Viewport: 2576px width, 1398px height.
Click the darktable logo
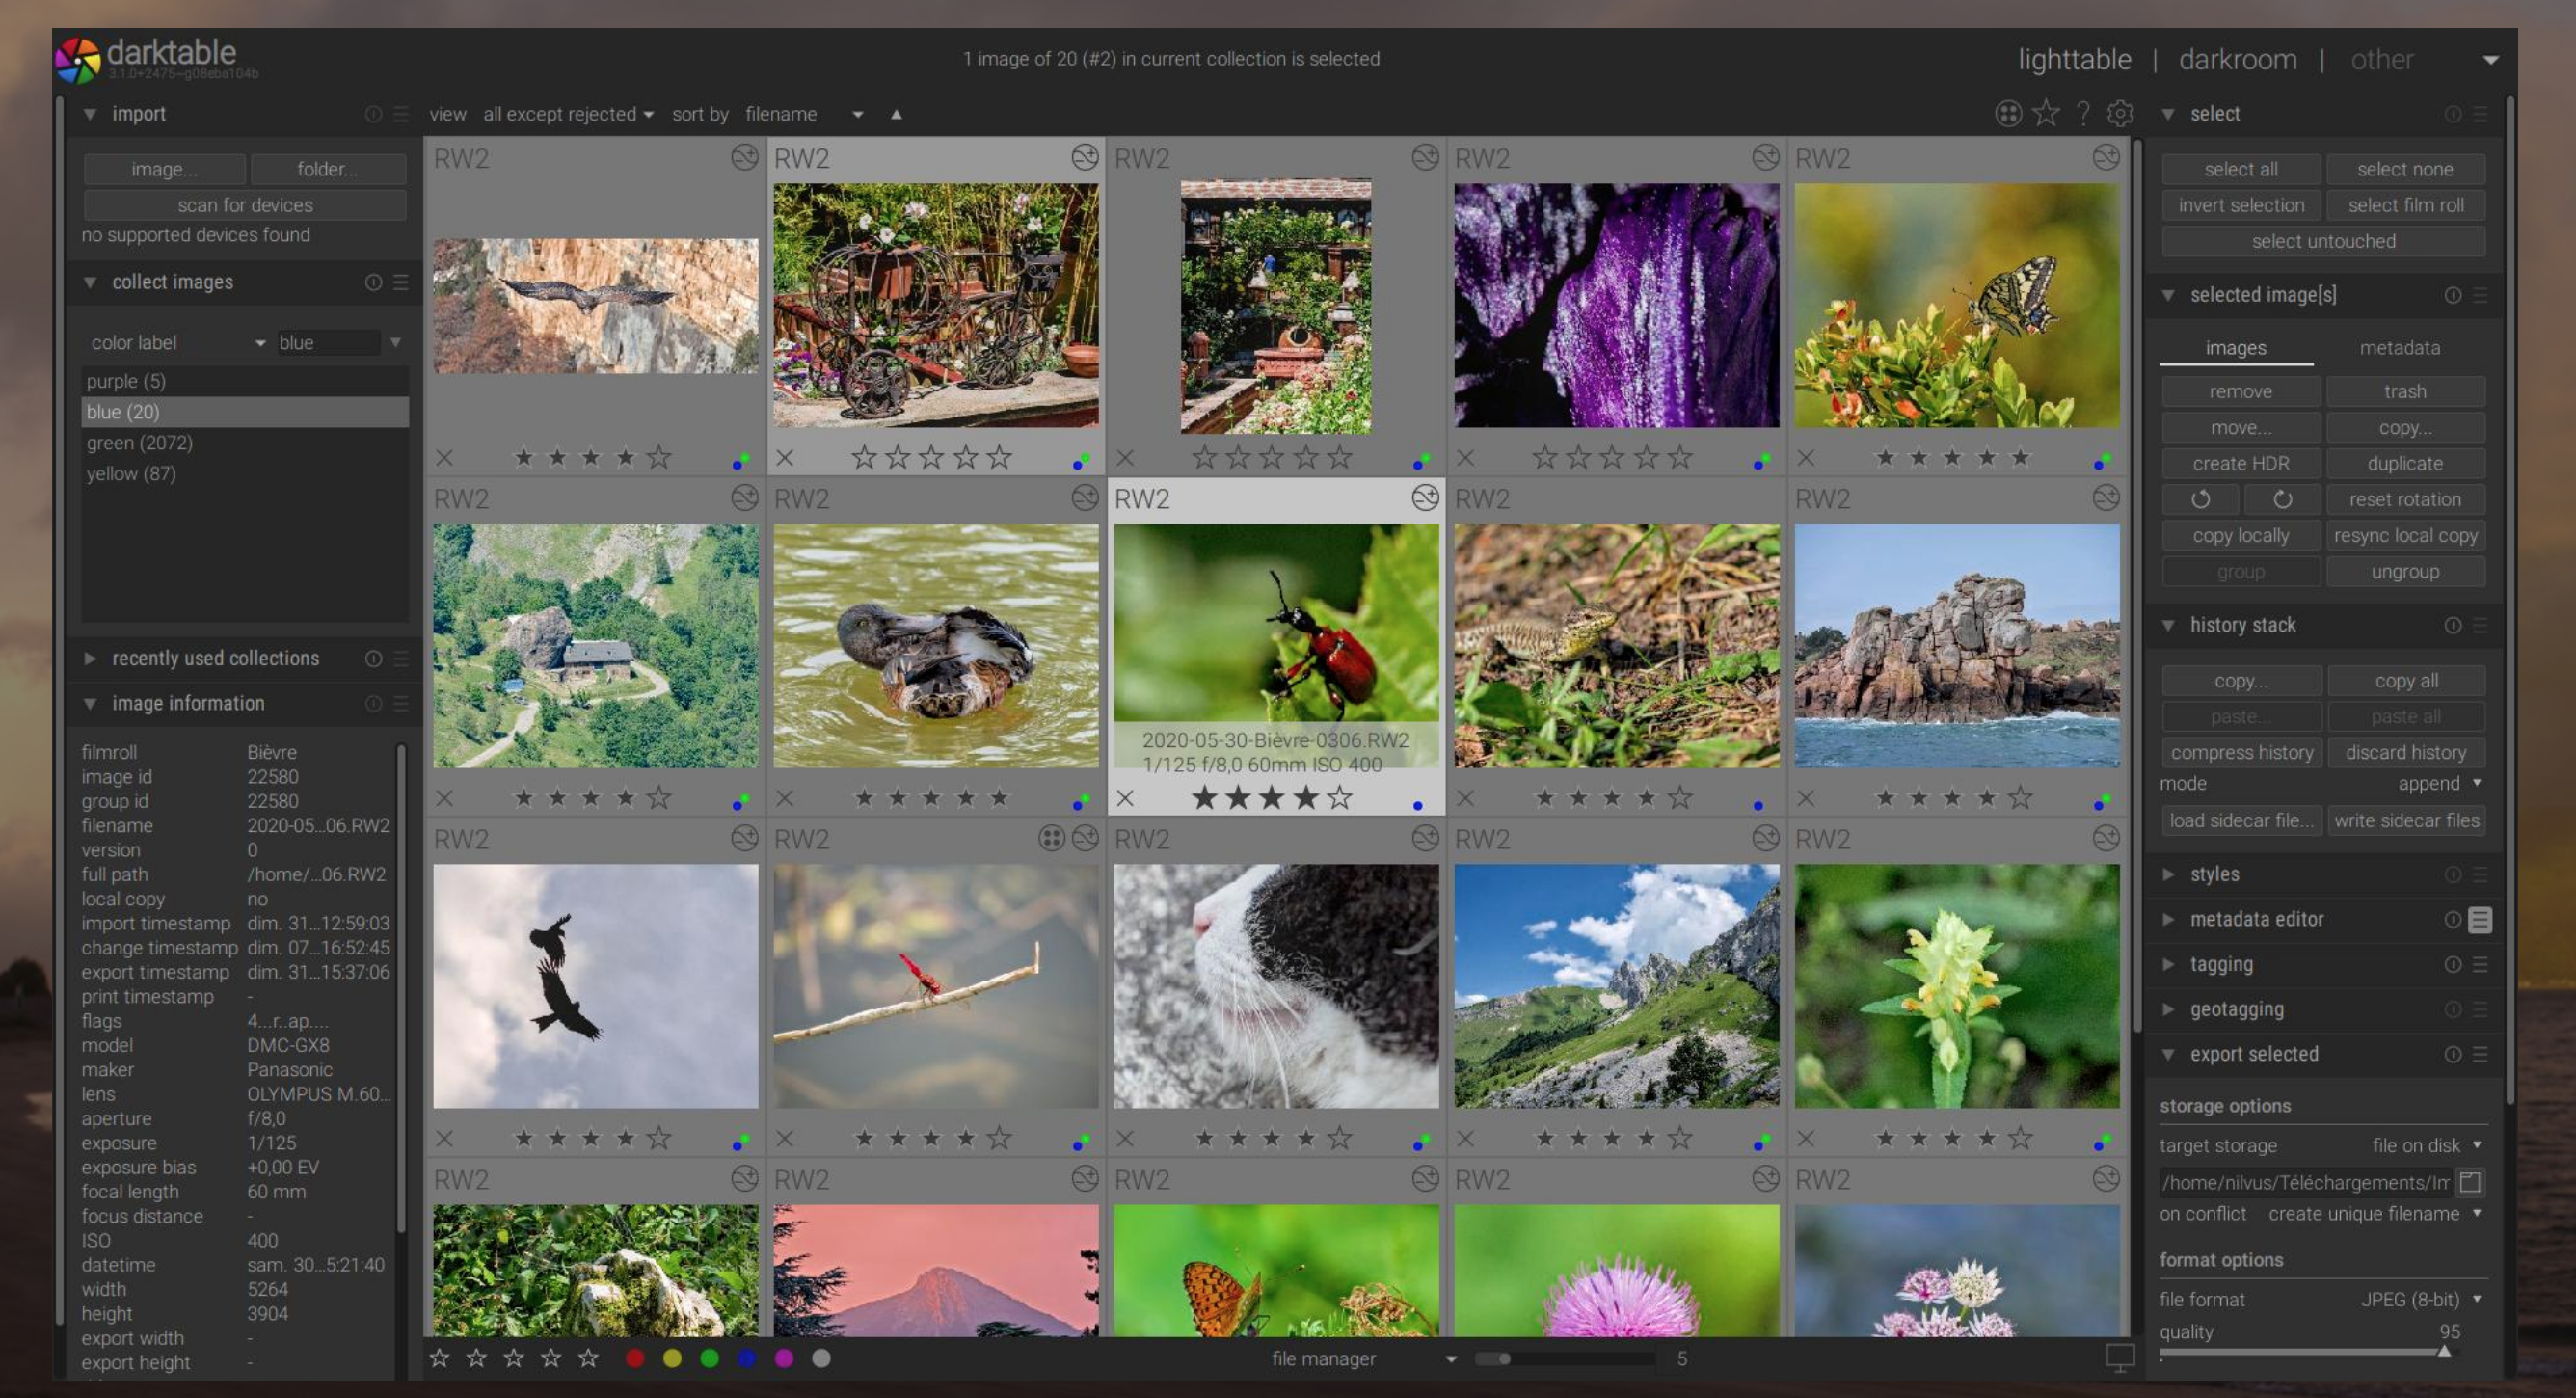tap(78, 60)
